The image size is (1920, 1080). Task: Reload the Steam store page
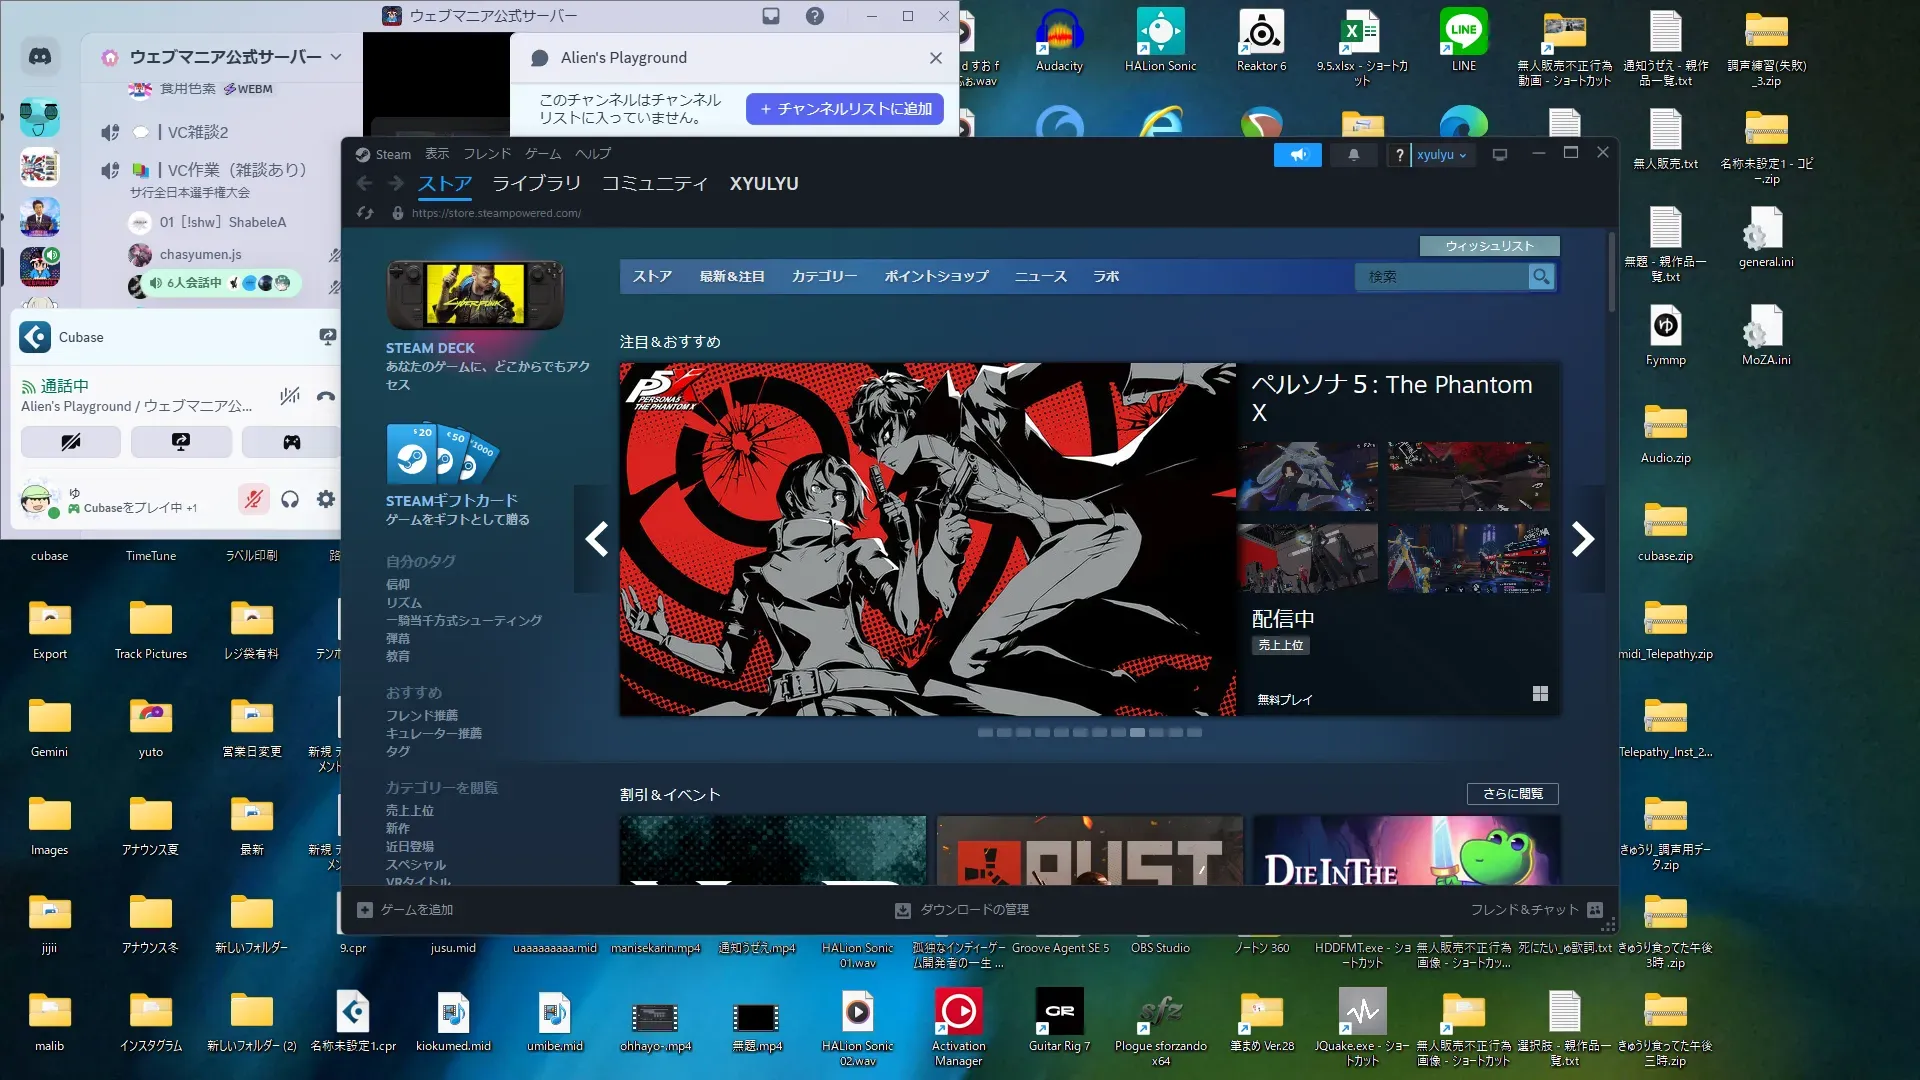click(365, 213)
